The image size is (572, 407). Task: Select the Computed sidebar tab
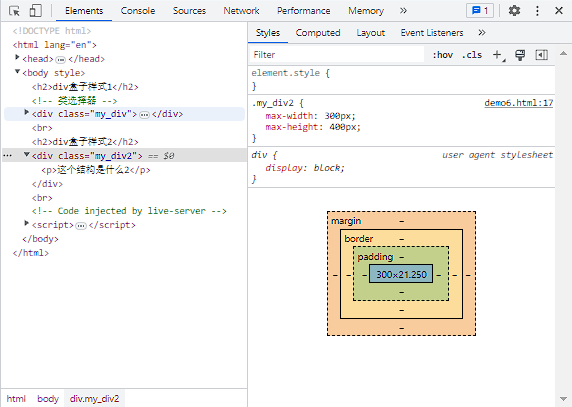pos(318,33)
